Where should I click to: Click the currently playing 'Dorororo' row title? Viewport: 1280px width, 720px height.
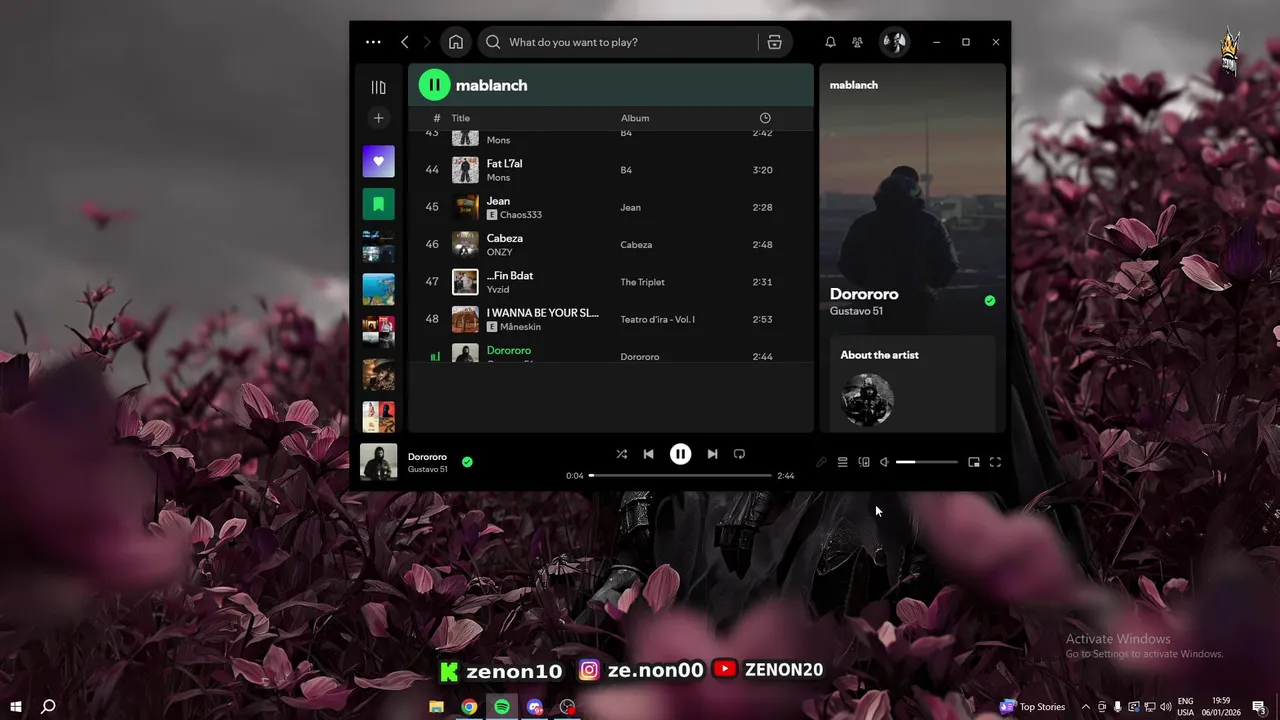coord(509,350)
